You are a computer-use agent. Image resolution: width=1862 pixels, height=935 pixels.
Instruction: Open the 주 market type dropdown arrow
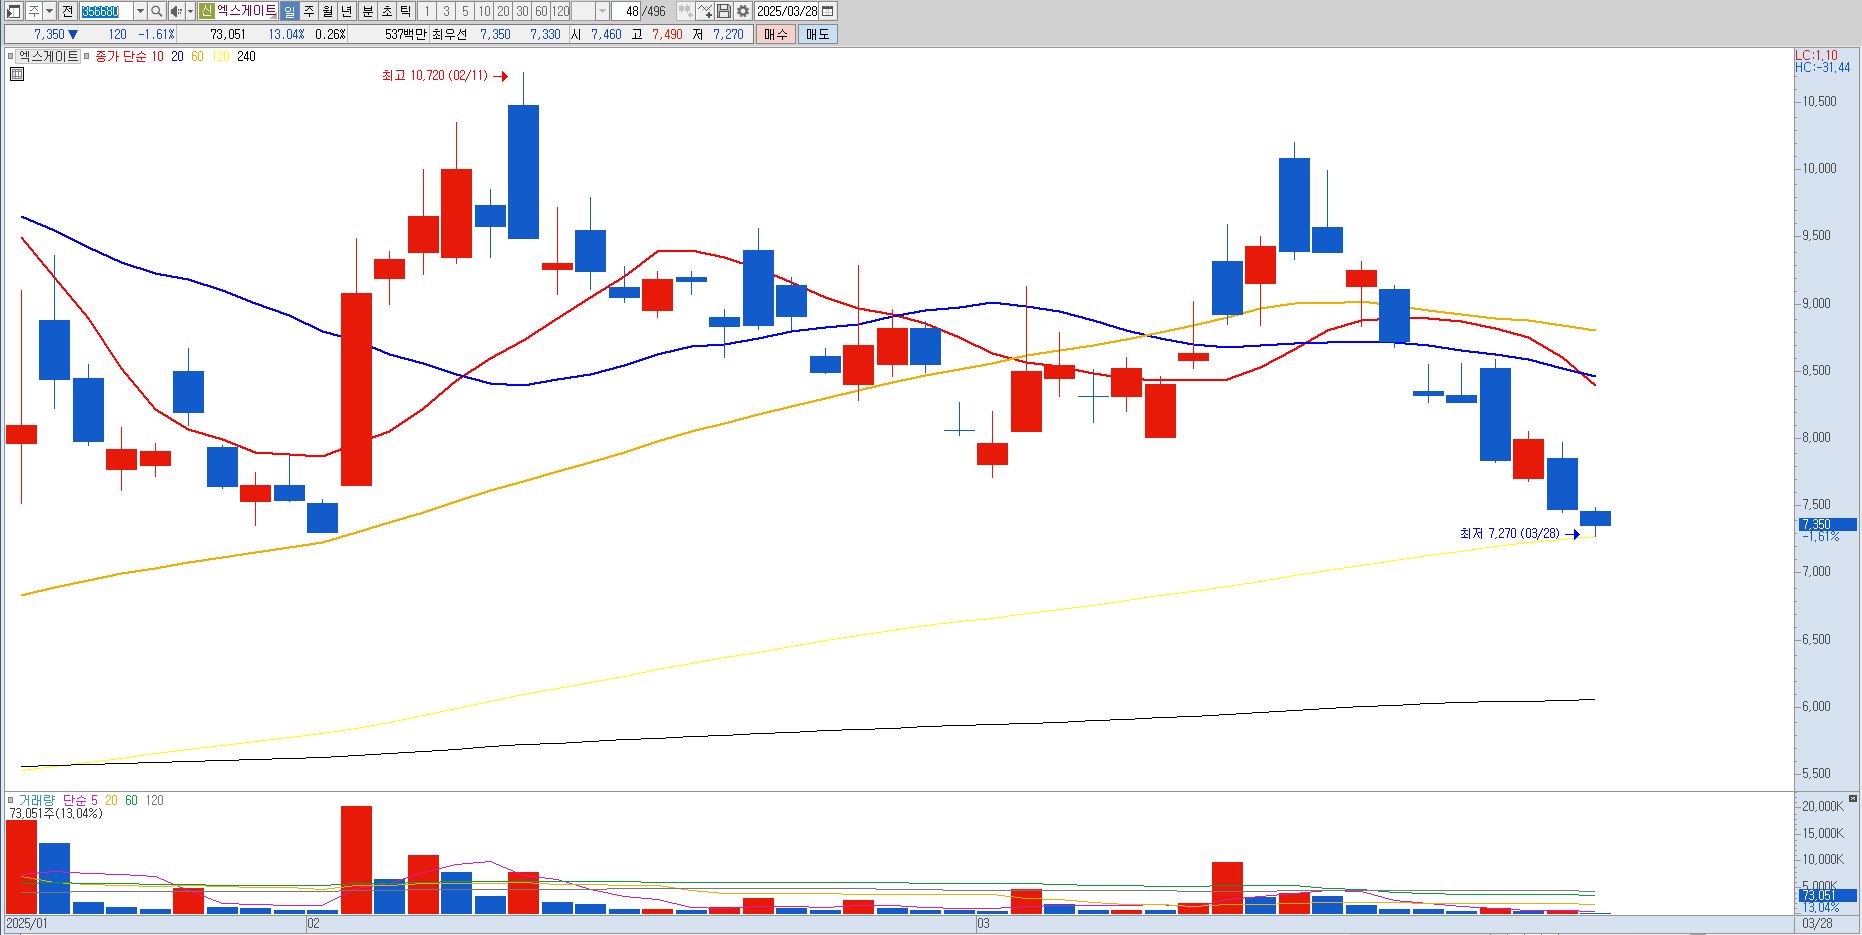tap(49, 11)
